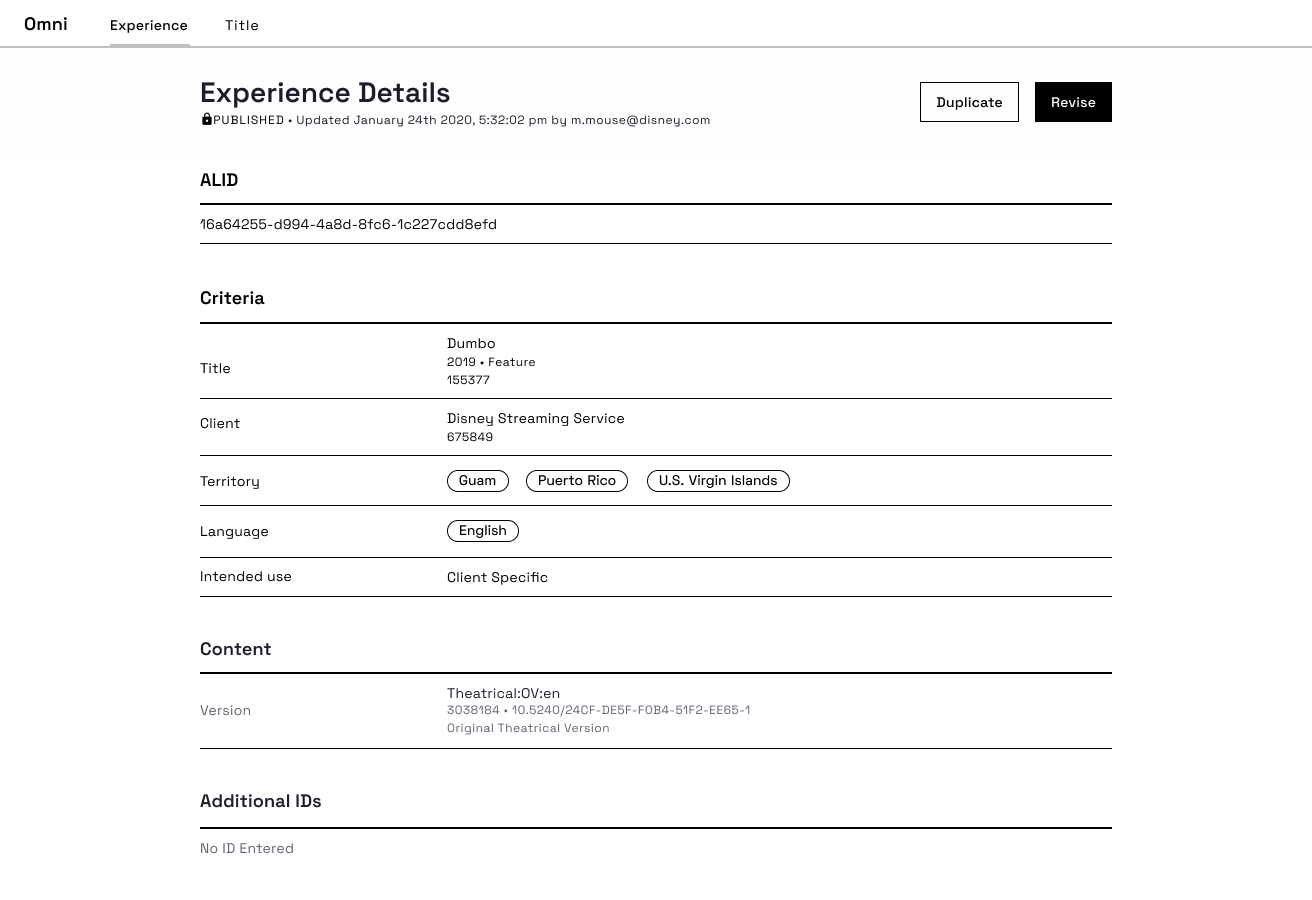Click the ALID value 16a64255-d994
1312x900 pixels.
348,224
